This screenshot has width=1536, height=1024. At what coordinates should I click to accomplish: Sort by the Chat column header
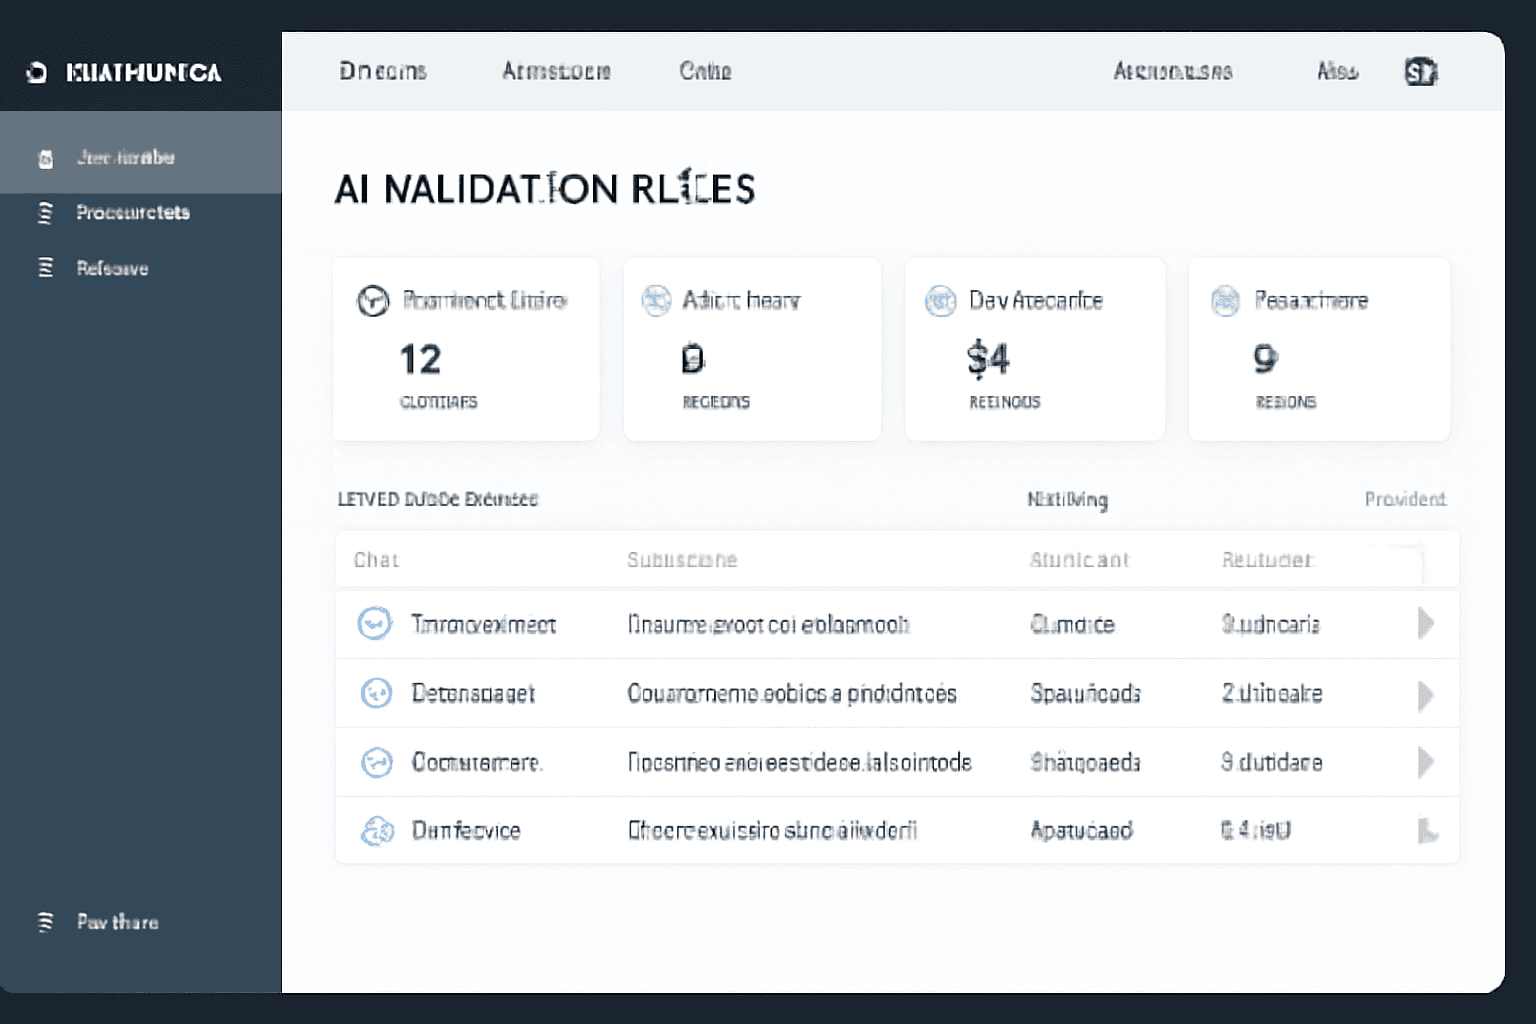click(376, 560)
